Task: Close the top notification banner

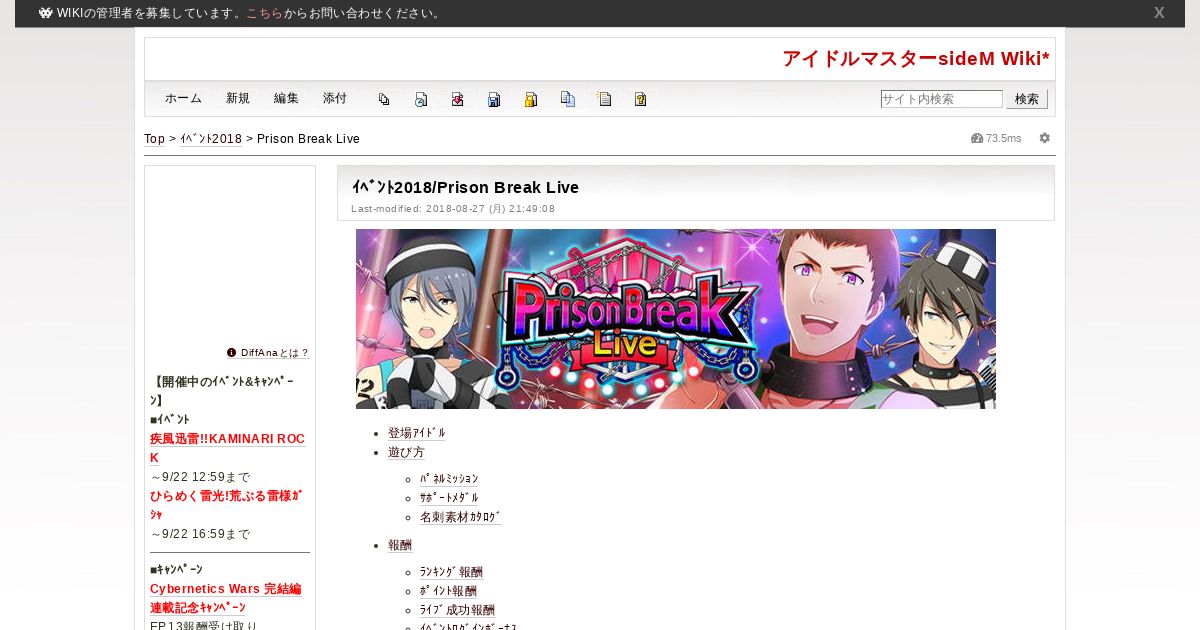Action: (1159, 13)
